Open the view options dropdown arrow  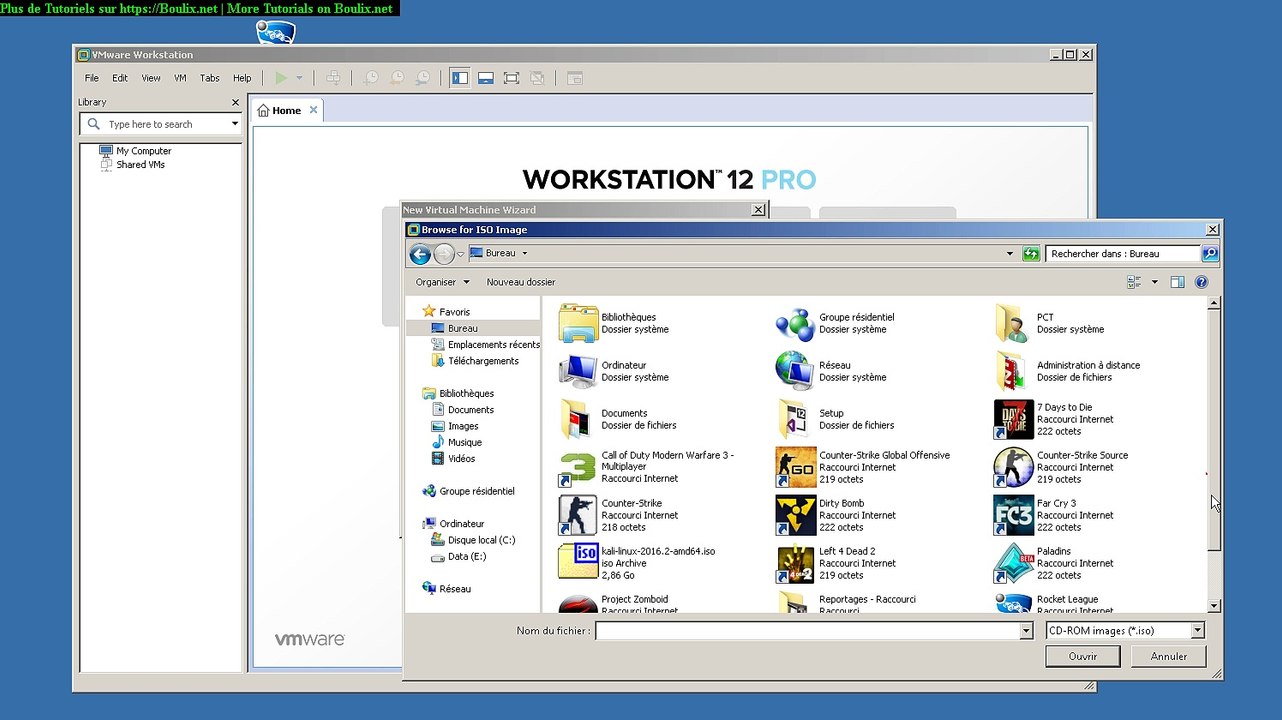tap(1154, 282)
